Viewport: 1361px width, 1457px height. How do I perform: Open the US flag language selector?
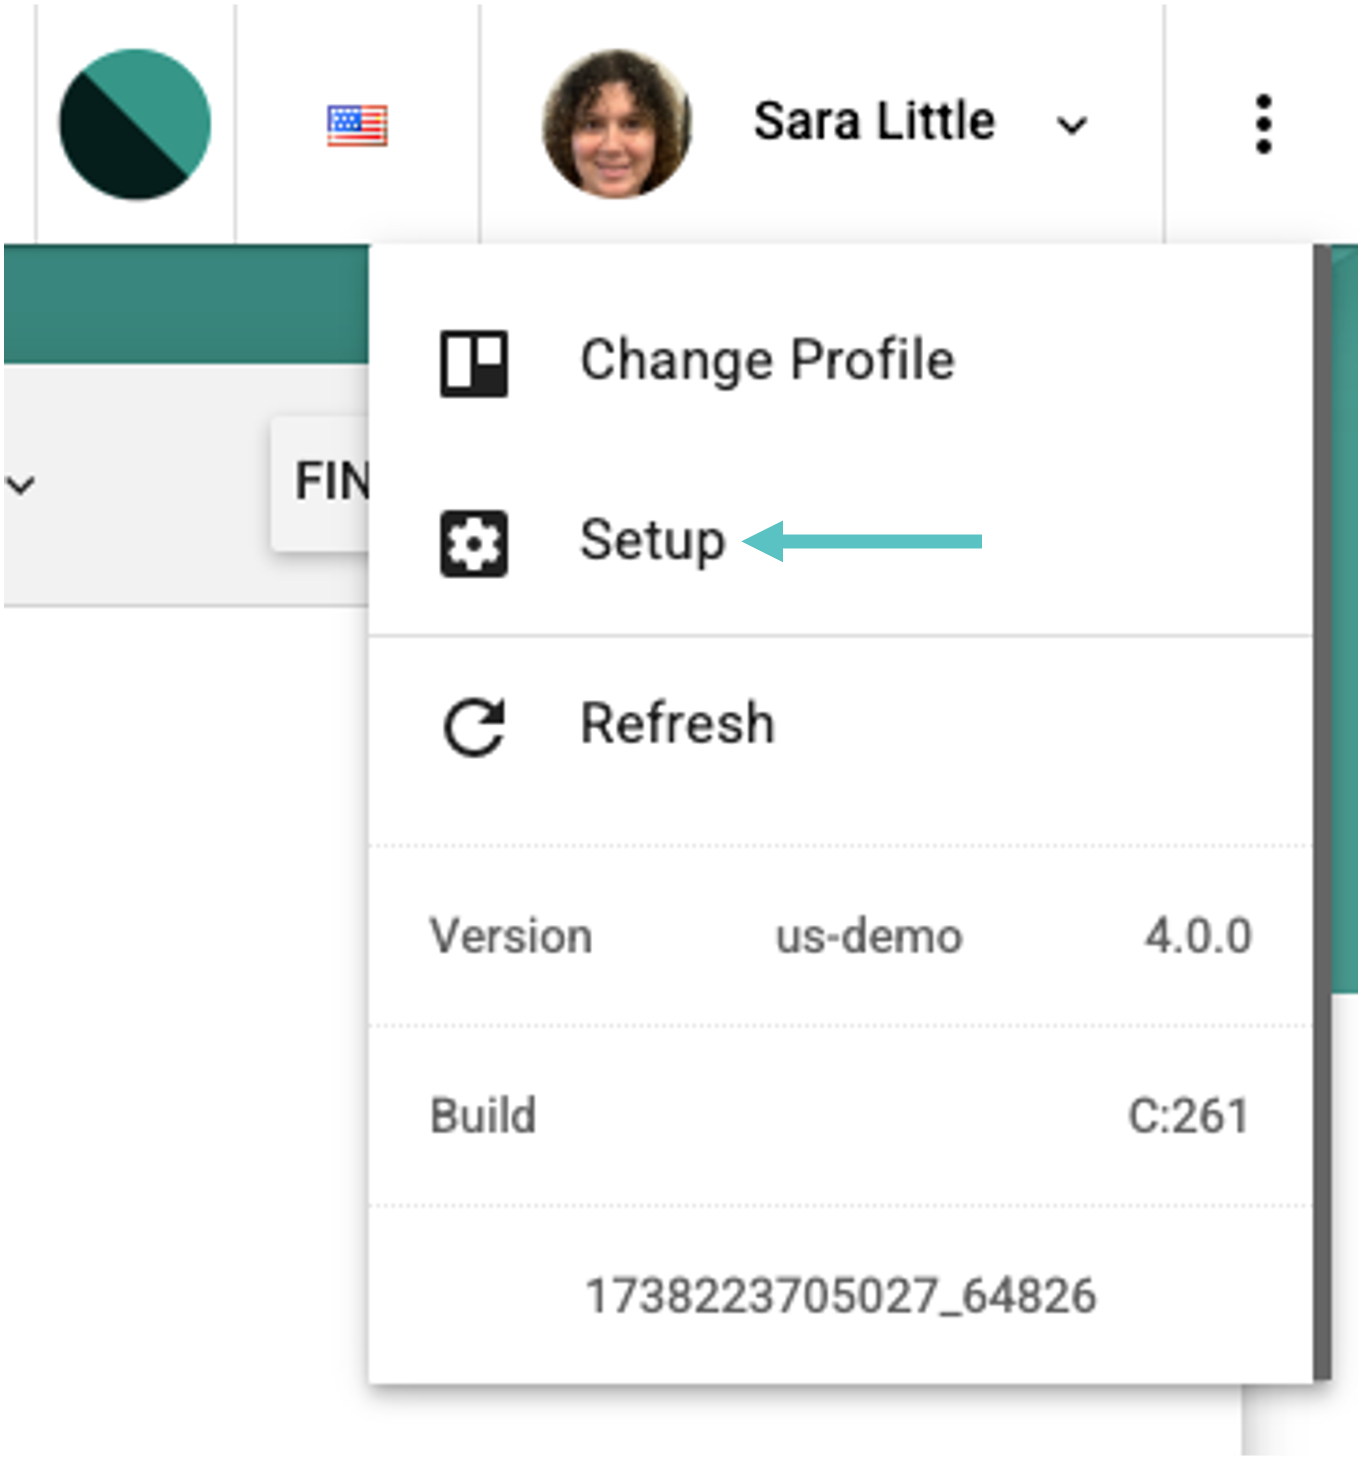tap(357, 126)
